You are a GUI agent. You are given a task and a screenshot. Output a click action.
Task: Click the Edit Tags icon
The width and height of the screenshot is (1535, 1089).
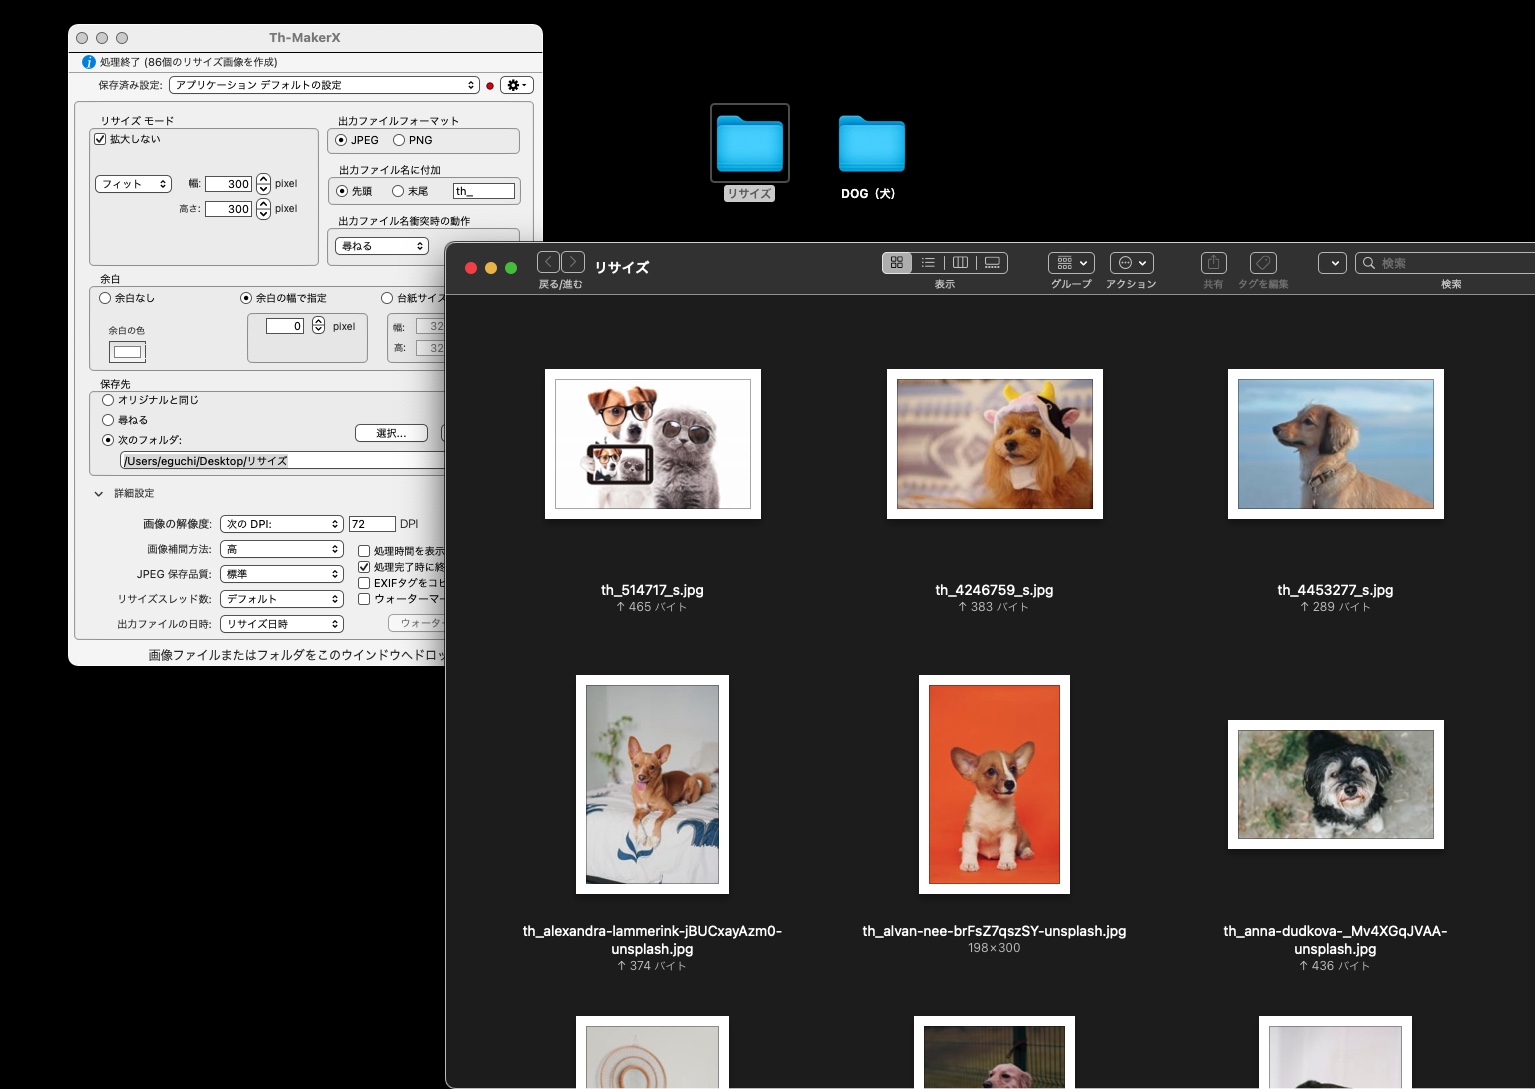click(1263, 263)
